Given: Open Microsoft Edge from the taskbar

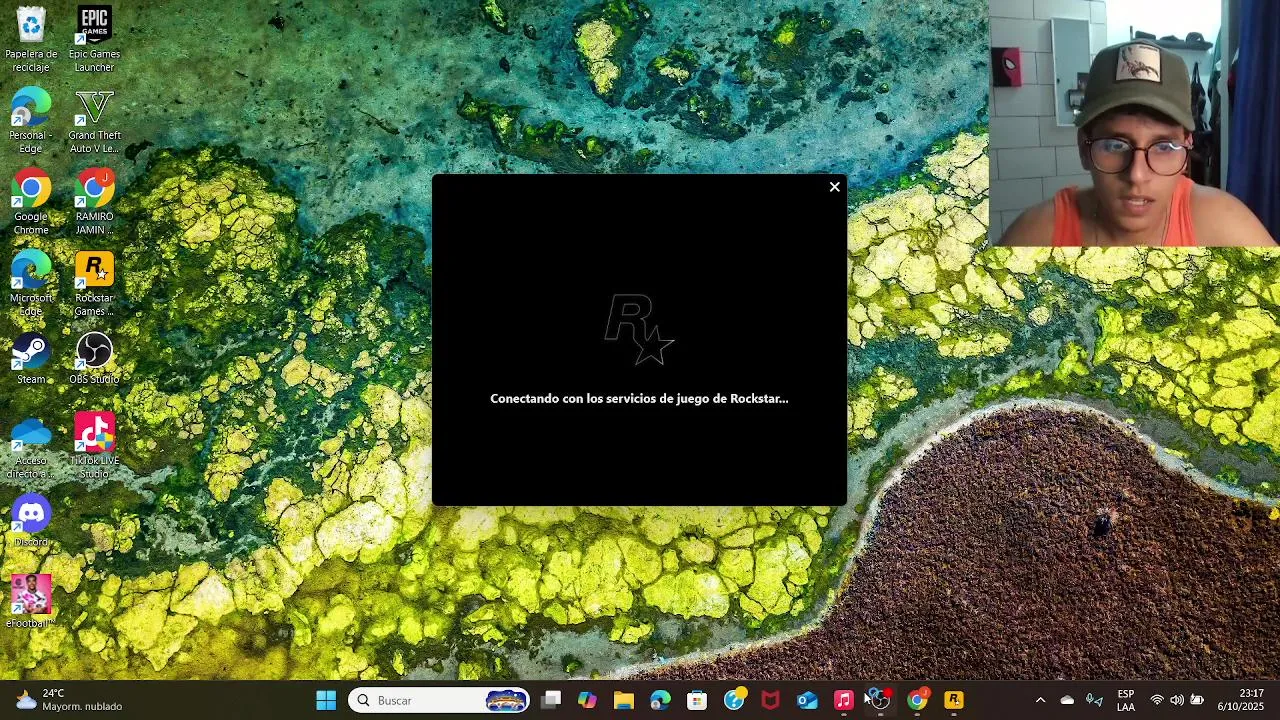Looking at the screenshot, I should click(660, 700).
